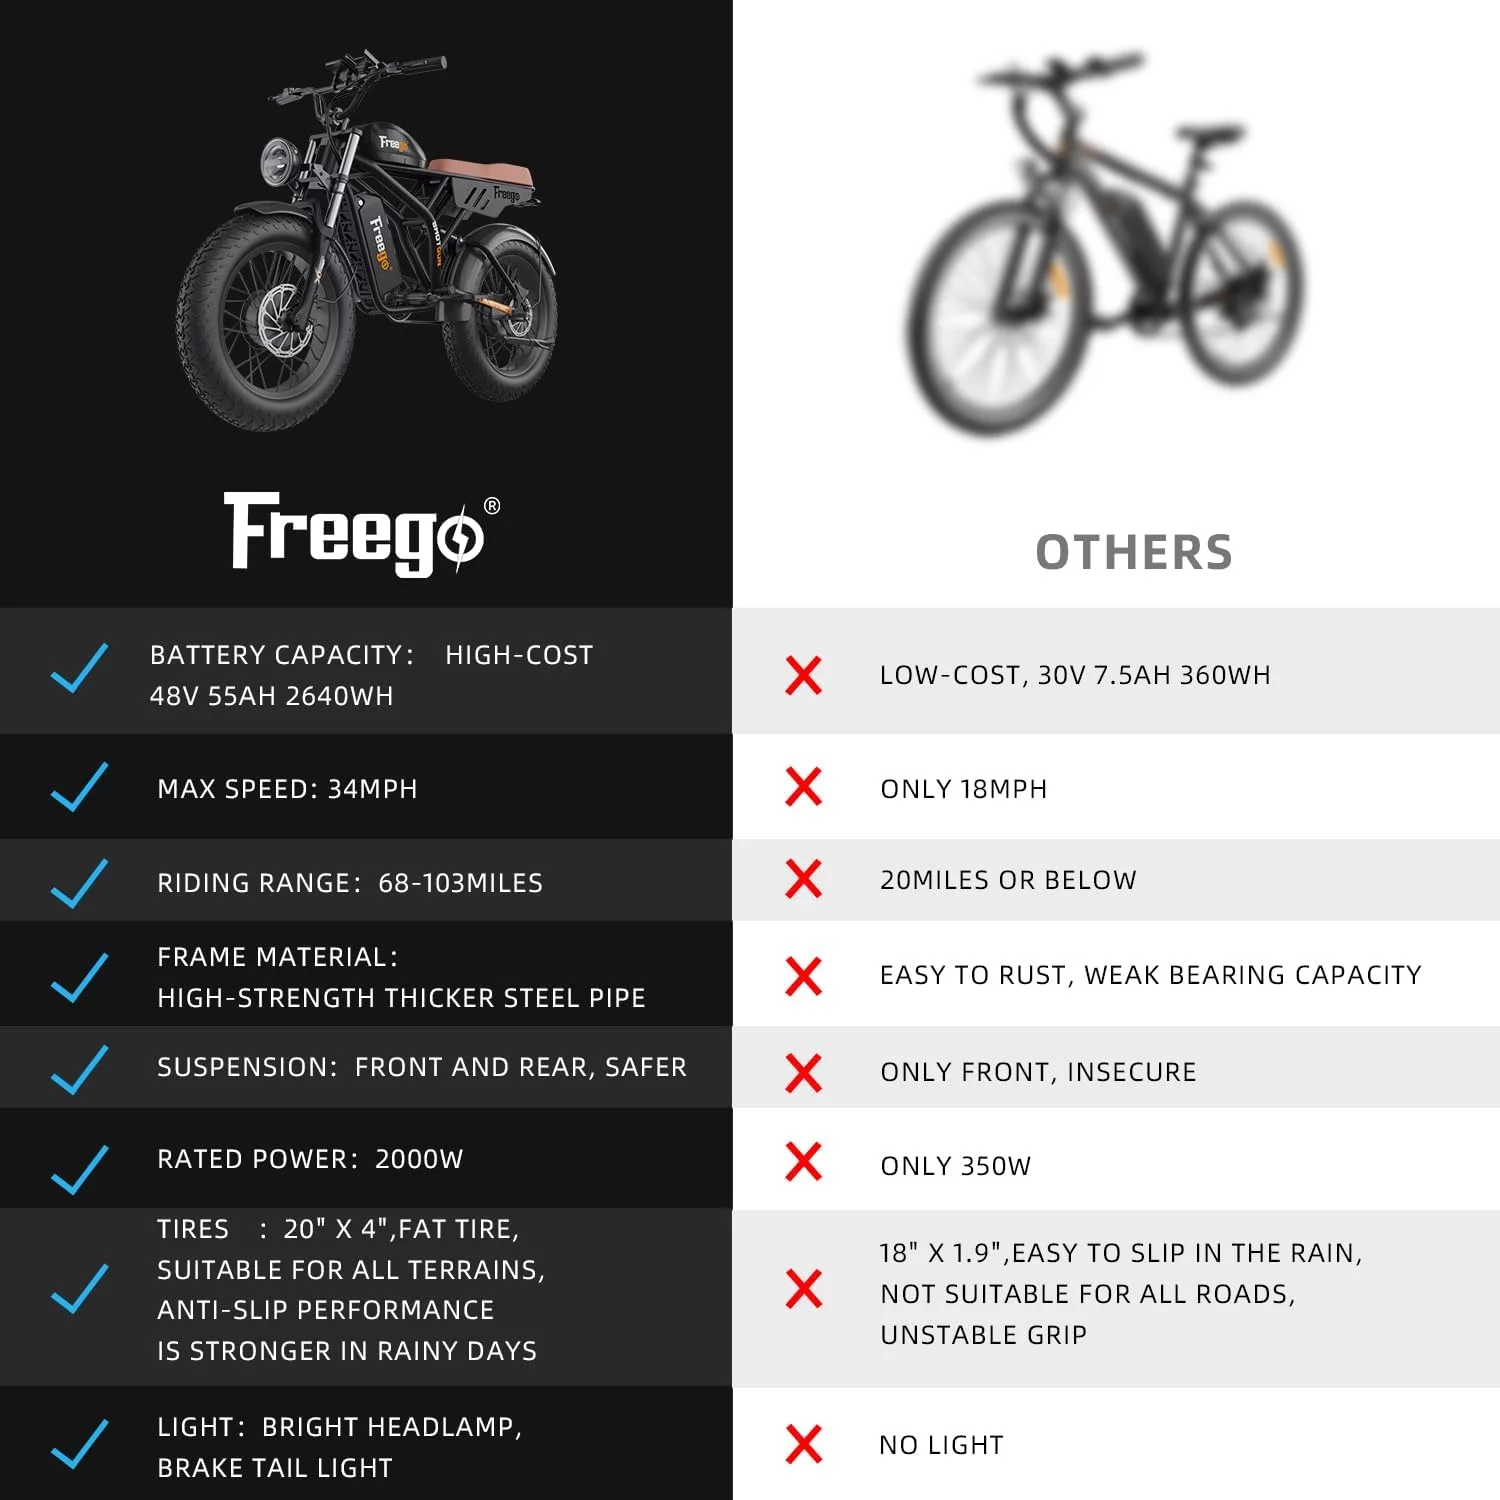This screenshot has width=1500, height=1500.
Task: Click the Suspension: Front And Rear text
Action: 421,1067
